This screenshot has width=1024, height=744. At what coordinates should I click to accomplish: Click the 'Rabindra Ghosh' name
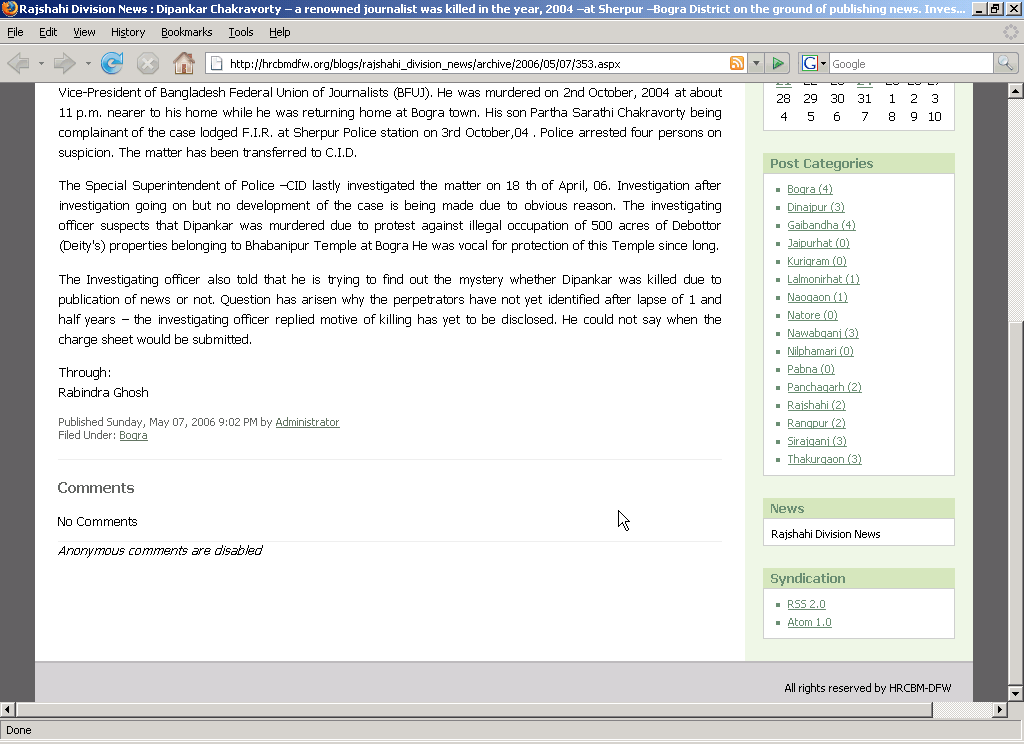point(103,393)
